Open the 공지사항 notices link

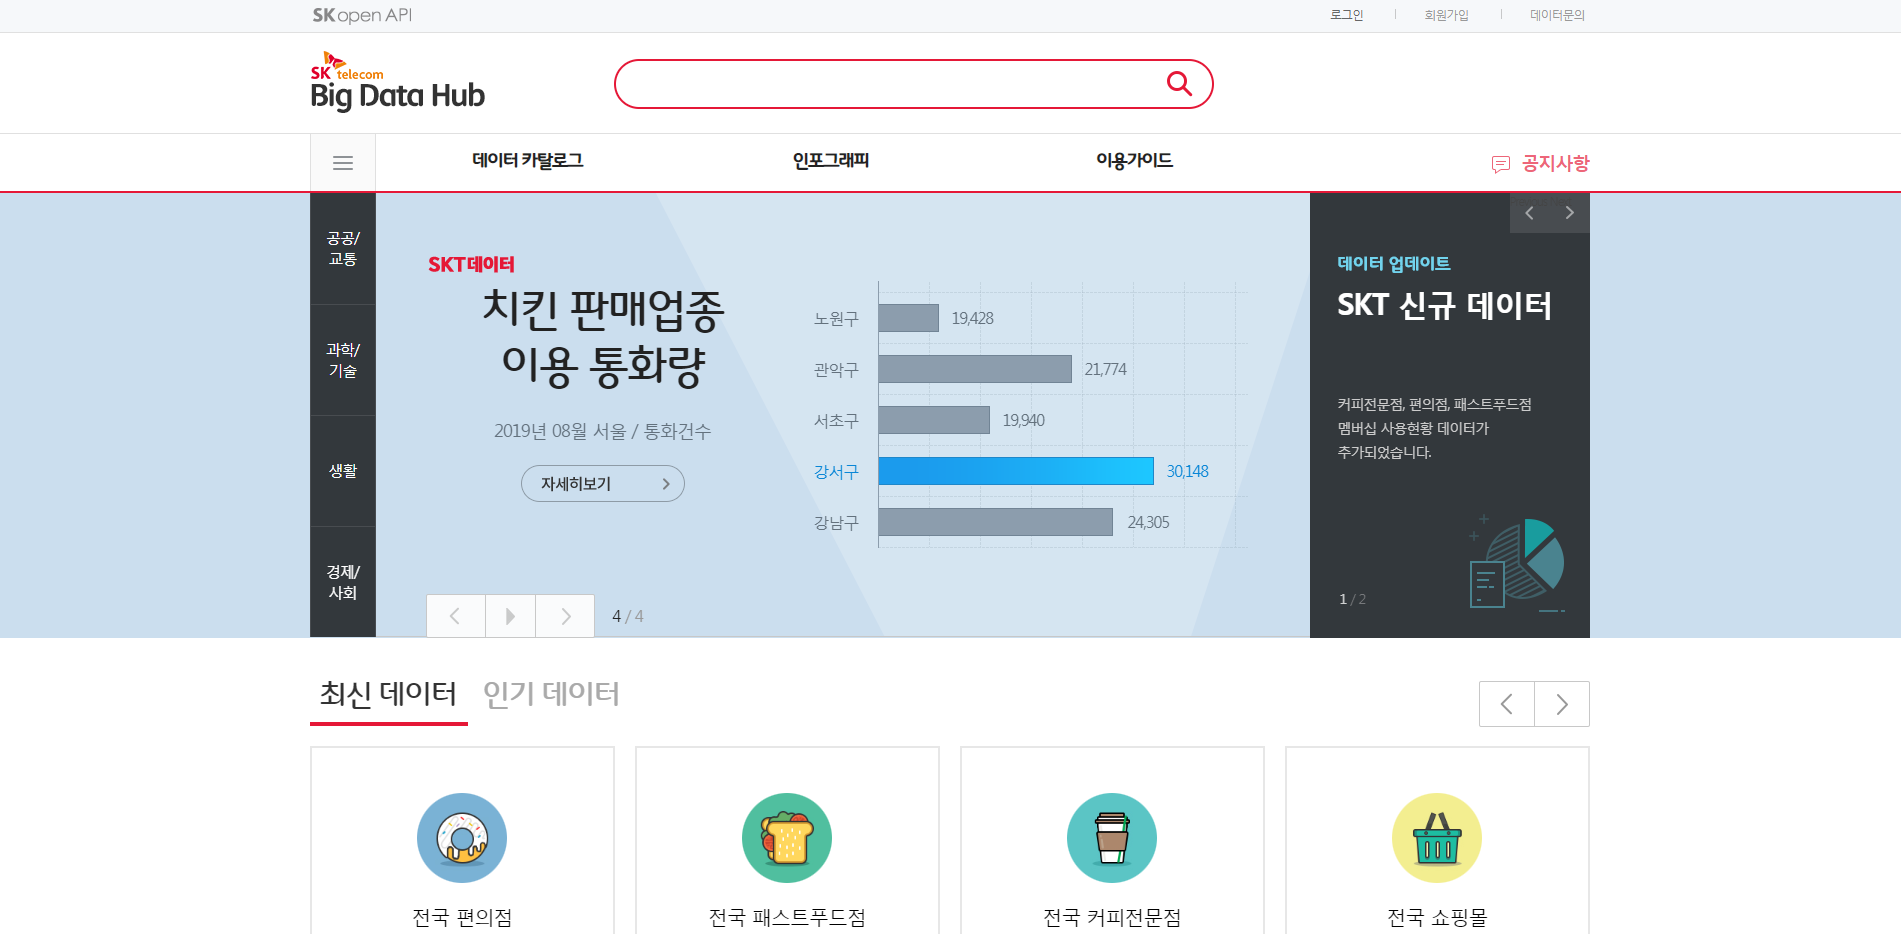1555,163
